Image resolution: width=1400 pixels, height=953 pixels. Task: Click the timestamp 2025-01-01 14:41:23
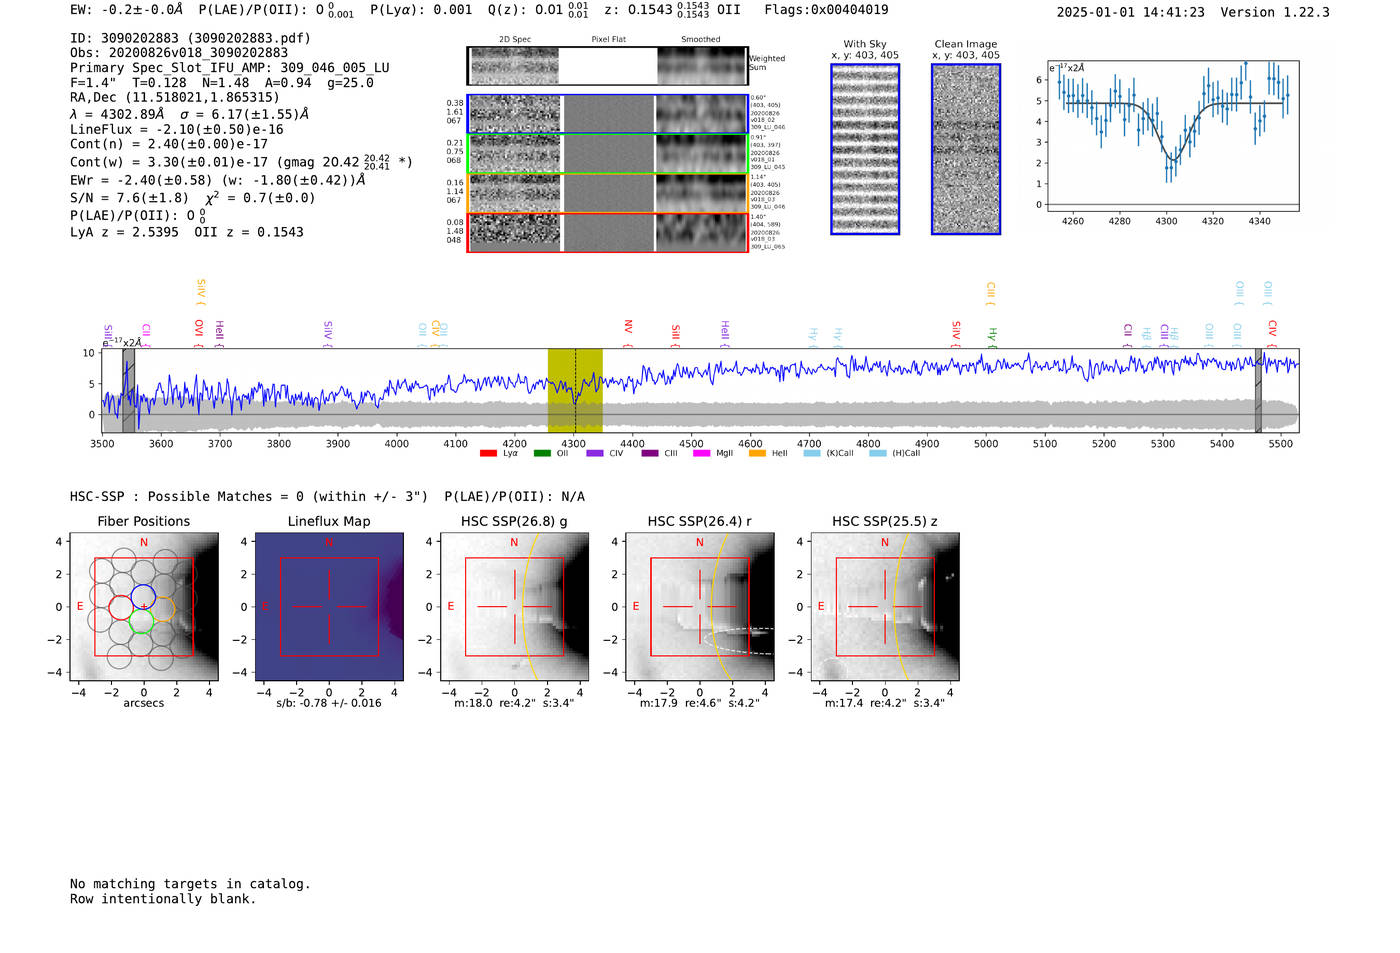click(1130, 13)
